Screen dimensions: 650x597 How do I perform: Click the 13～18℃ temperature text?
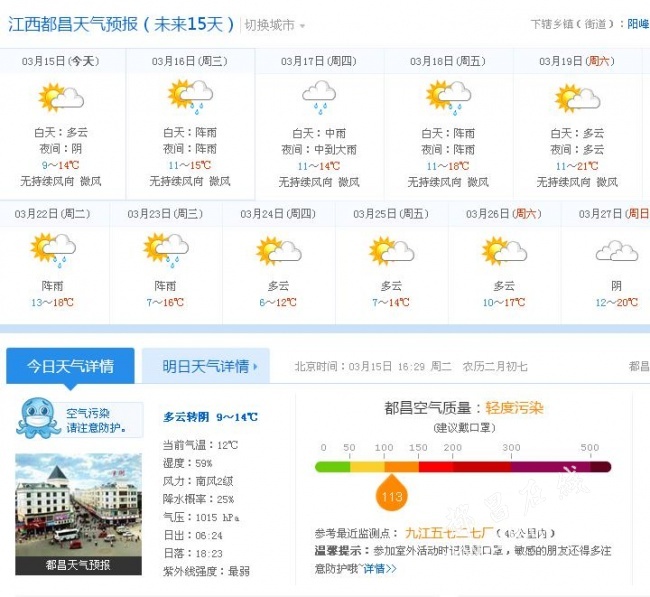(52, 302)
